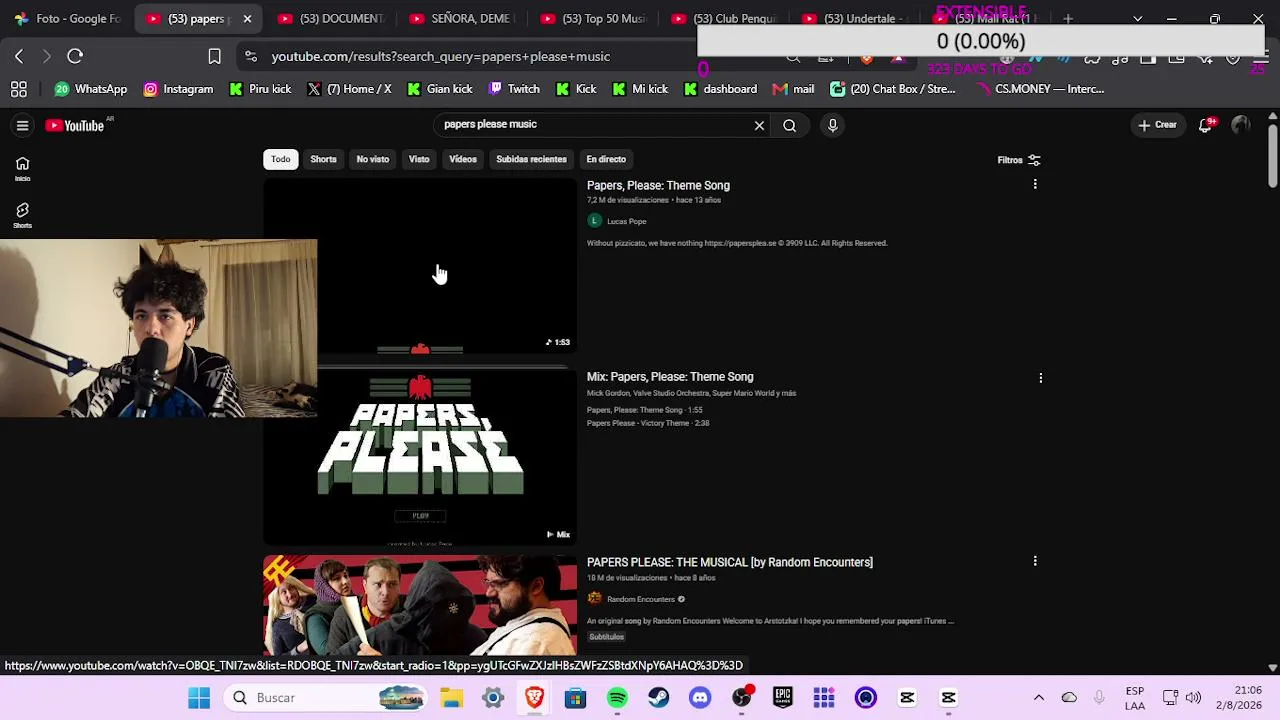This screenshot has width=1280, height=720.
Task: Start voice search with the microphone
Action: pos(832,125)
